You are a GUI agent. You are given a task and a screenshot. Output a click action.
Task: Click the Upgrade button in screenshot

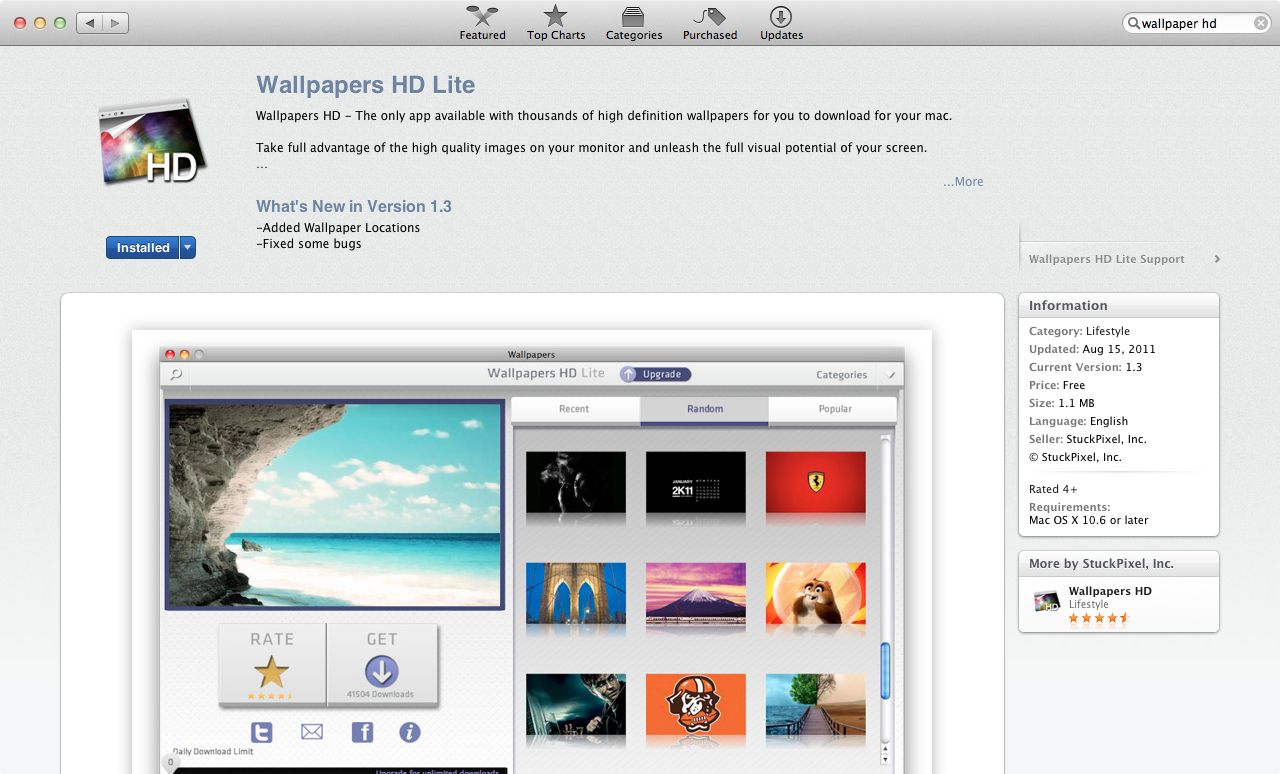tap(655, 374)
